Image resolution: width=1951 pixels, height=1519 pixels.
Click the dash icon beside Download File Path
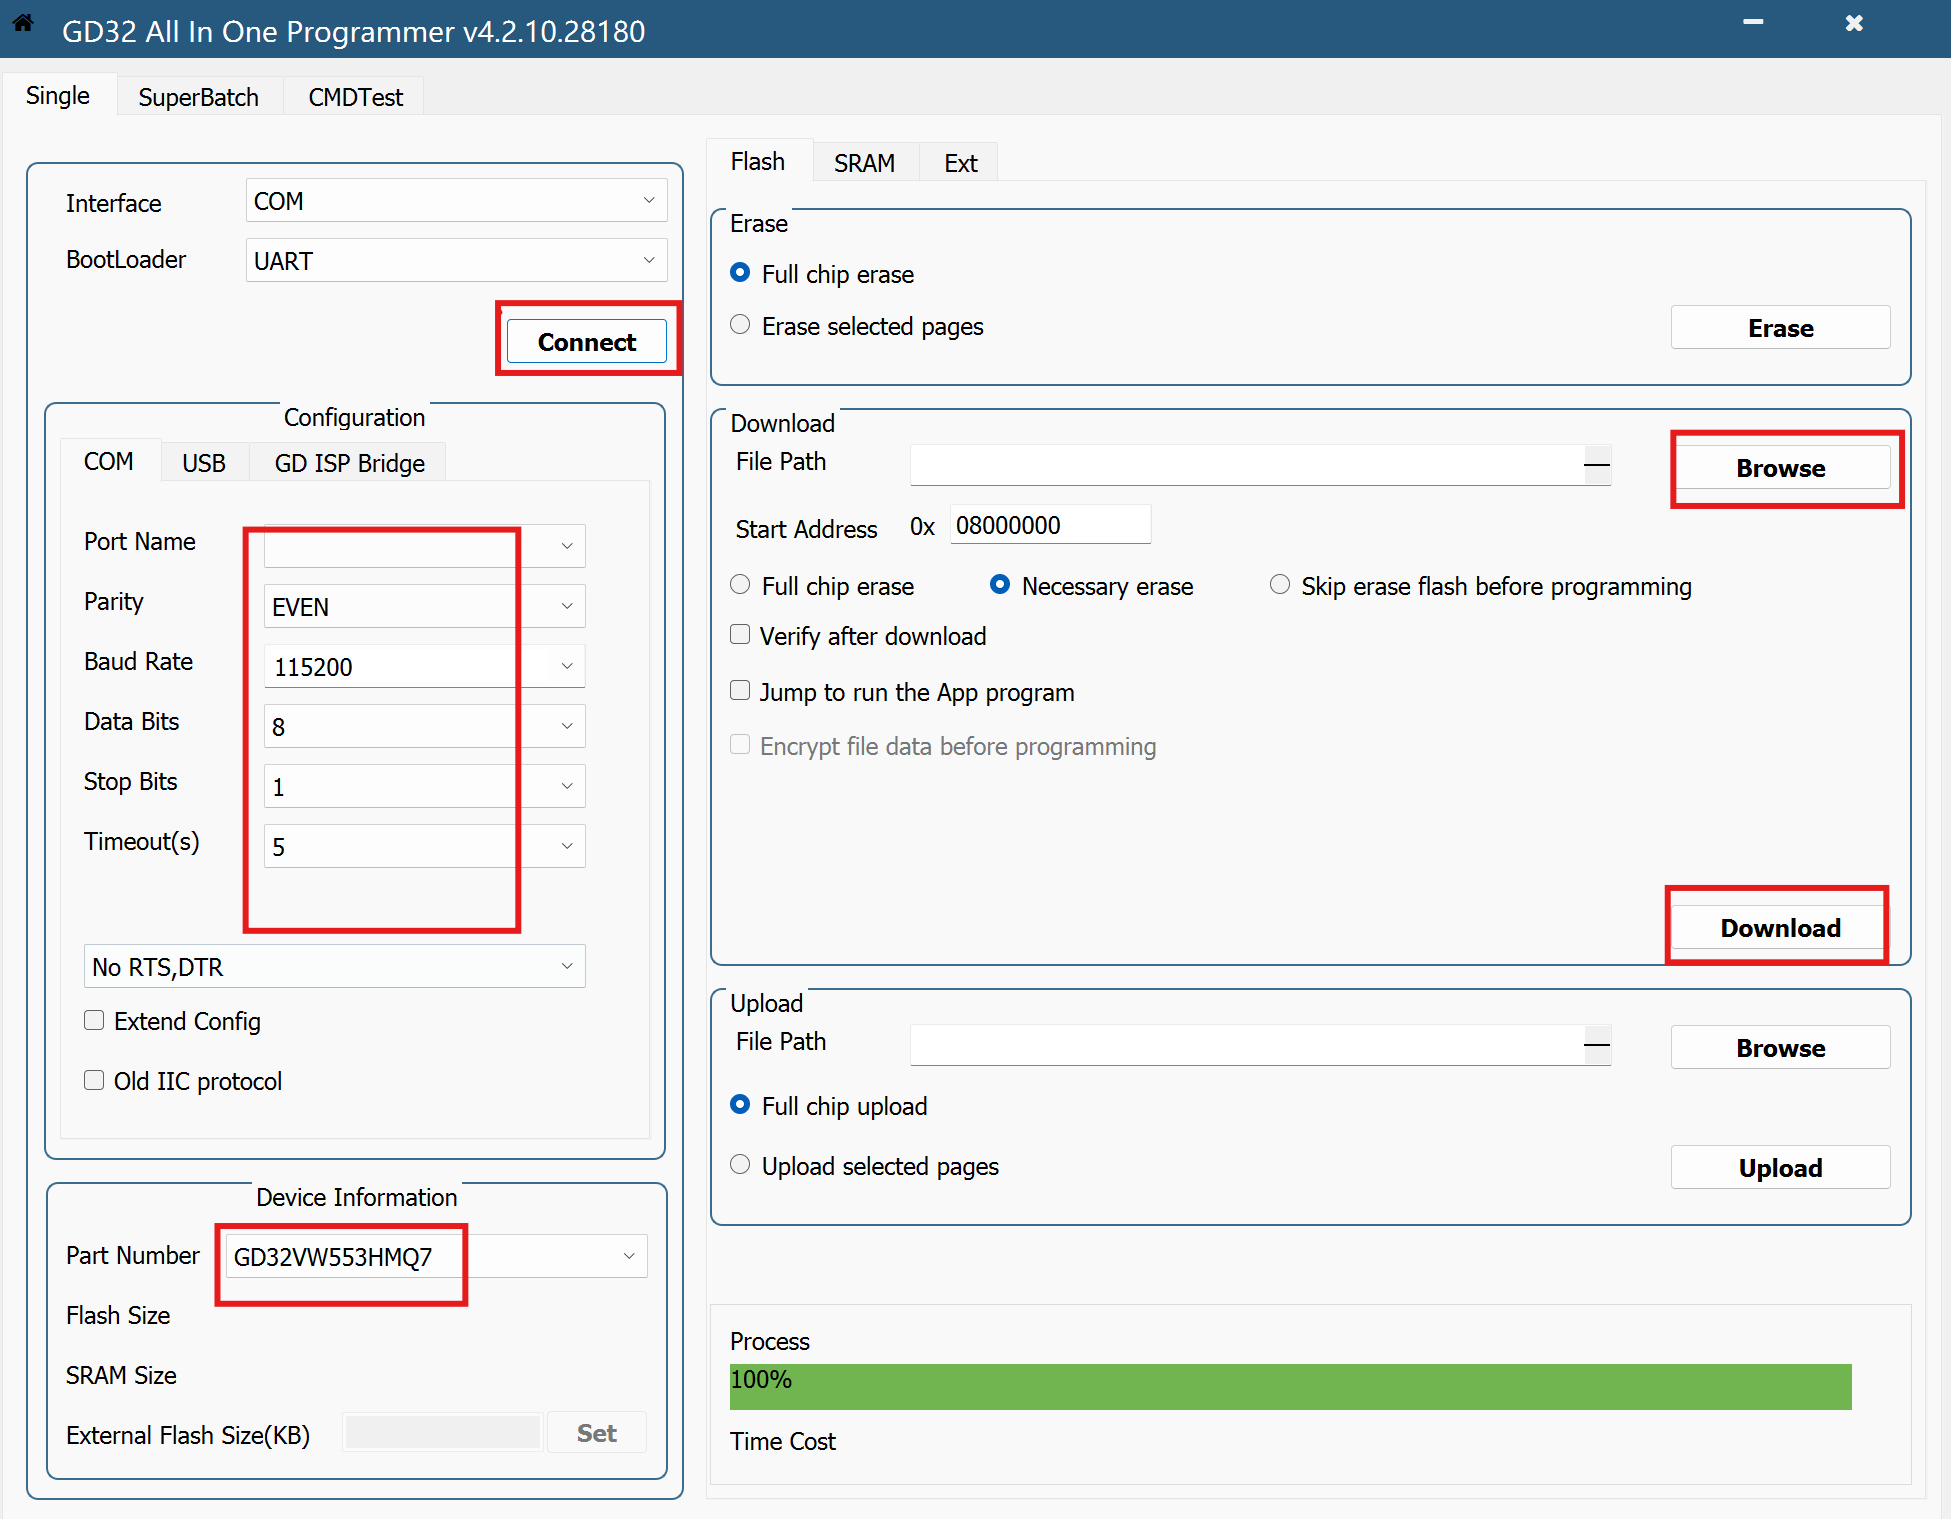click(1597, 465)
